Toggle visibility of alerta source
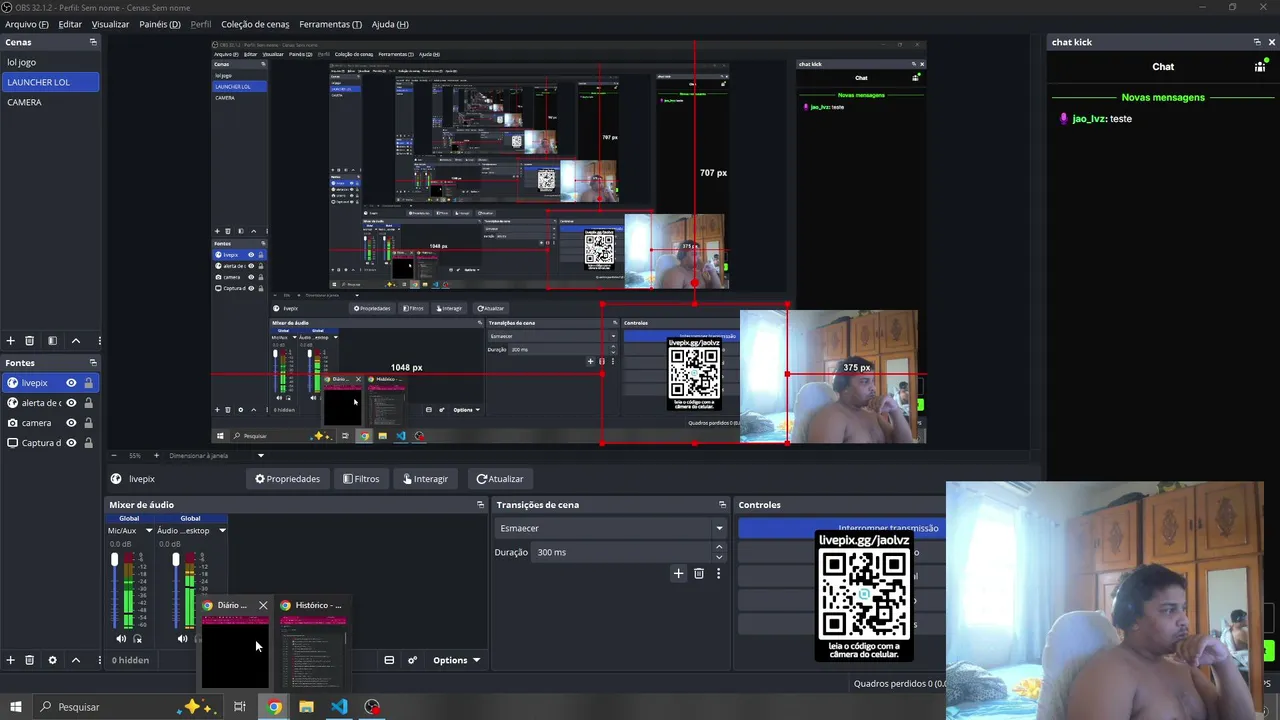Image resolution: width=1280 pixels, height=720 pixels. [71, 403]
